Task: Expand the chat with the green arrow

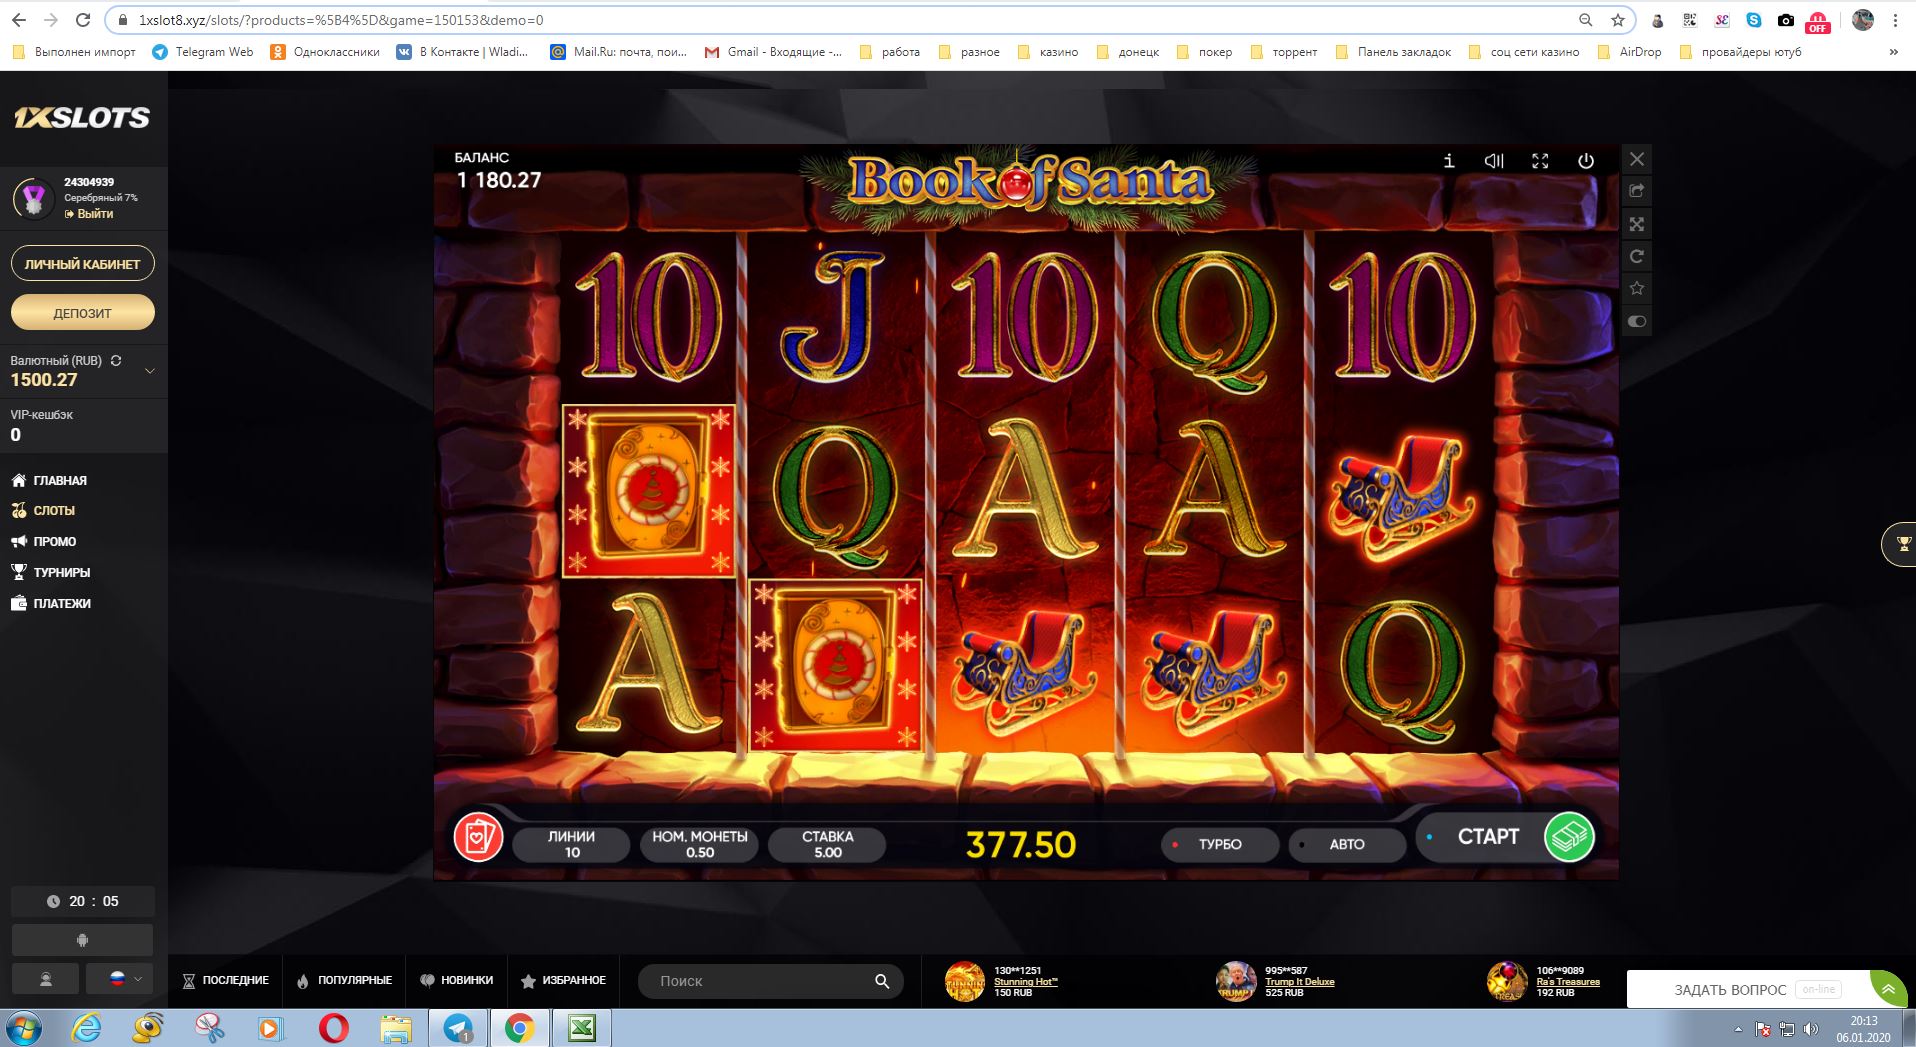Action: pyautogui.click(x=1888, y=989)
